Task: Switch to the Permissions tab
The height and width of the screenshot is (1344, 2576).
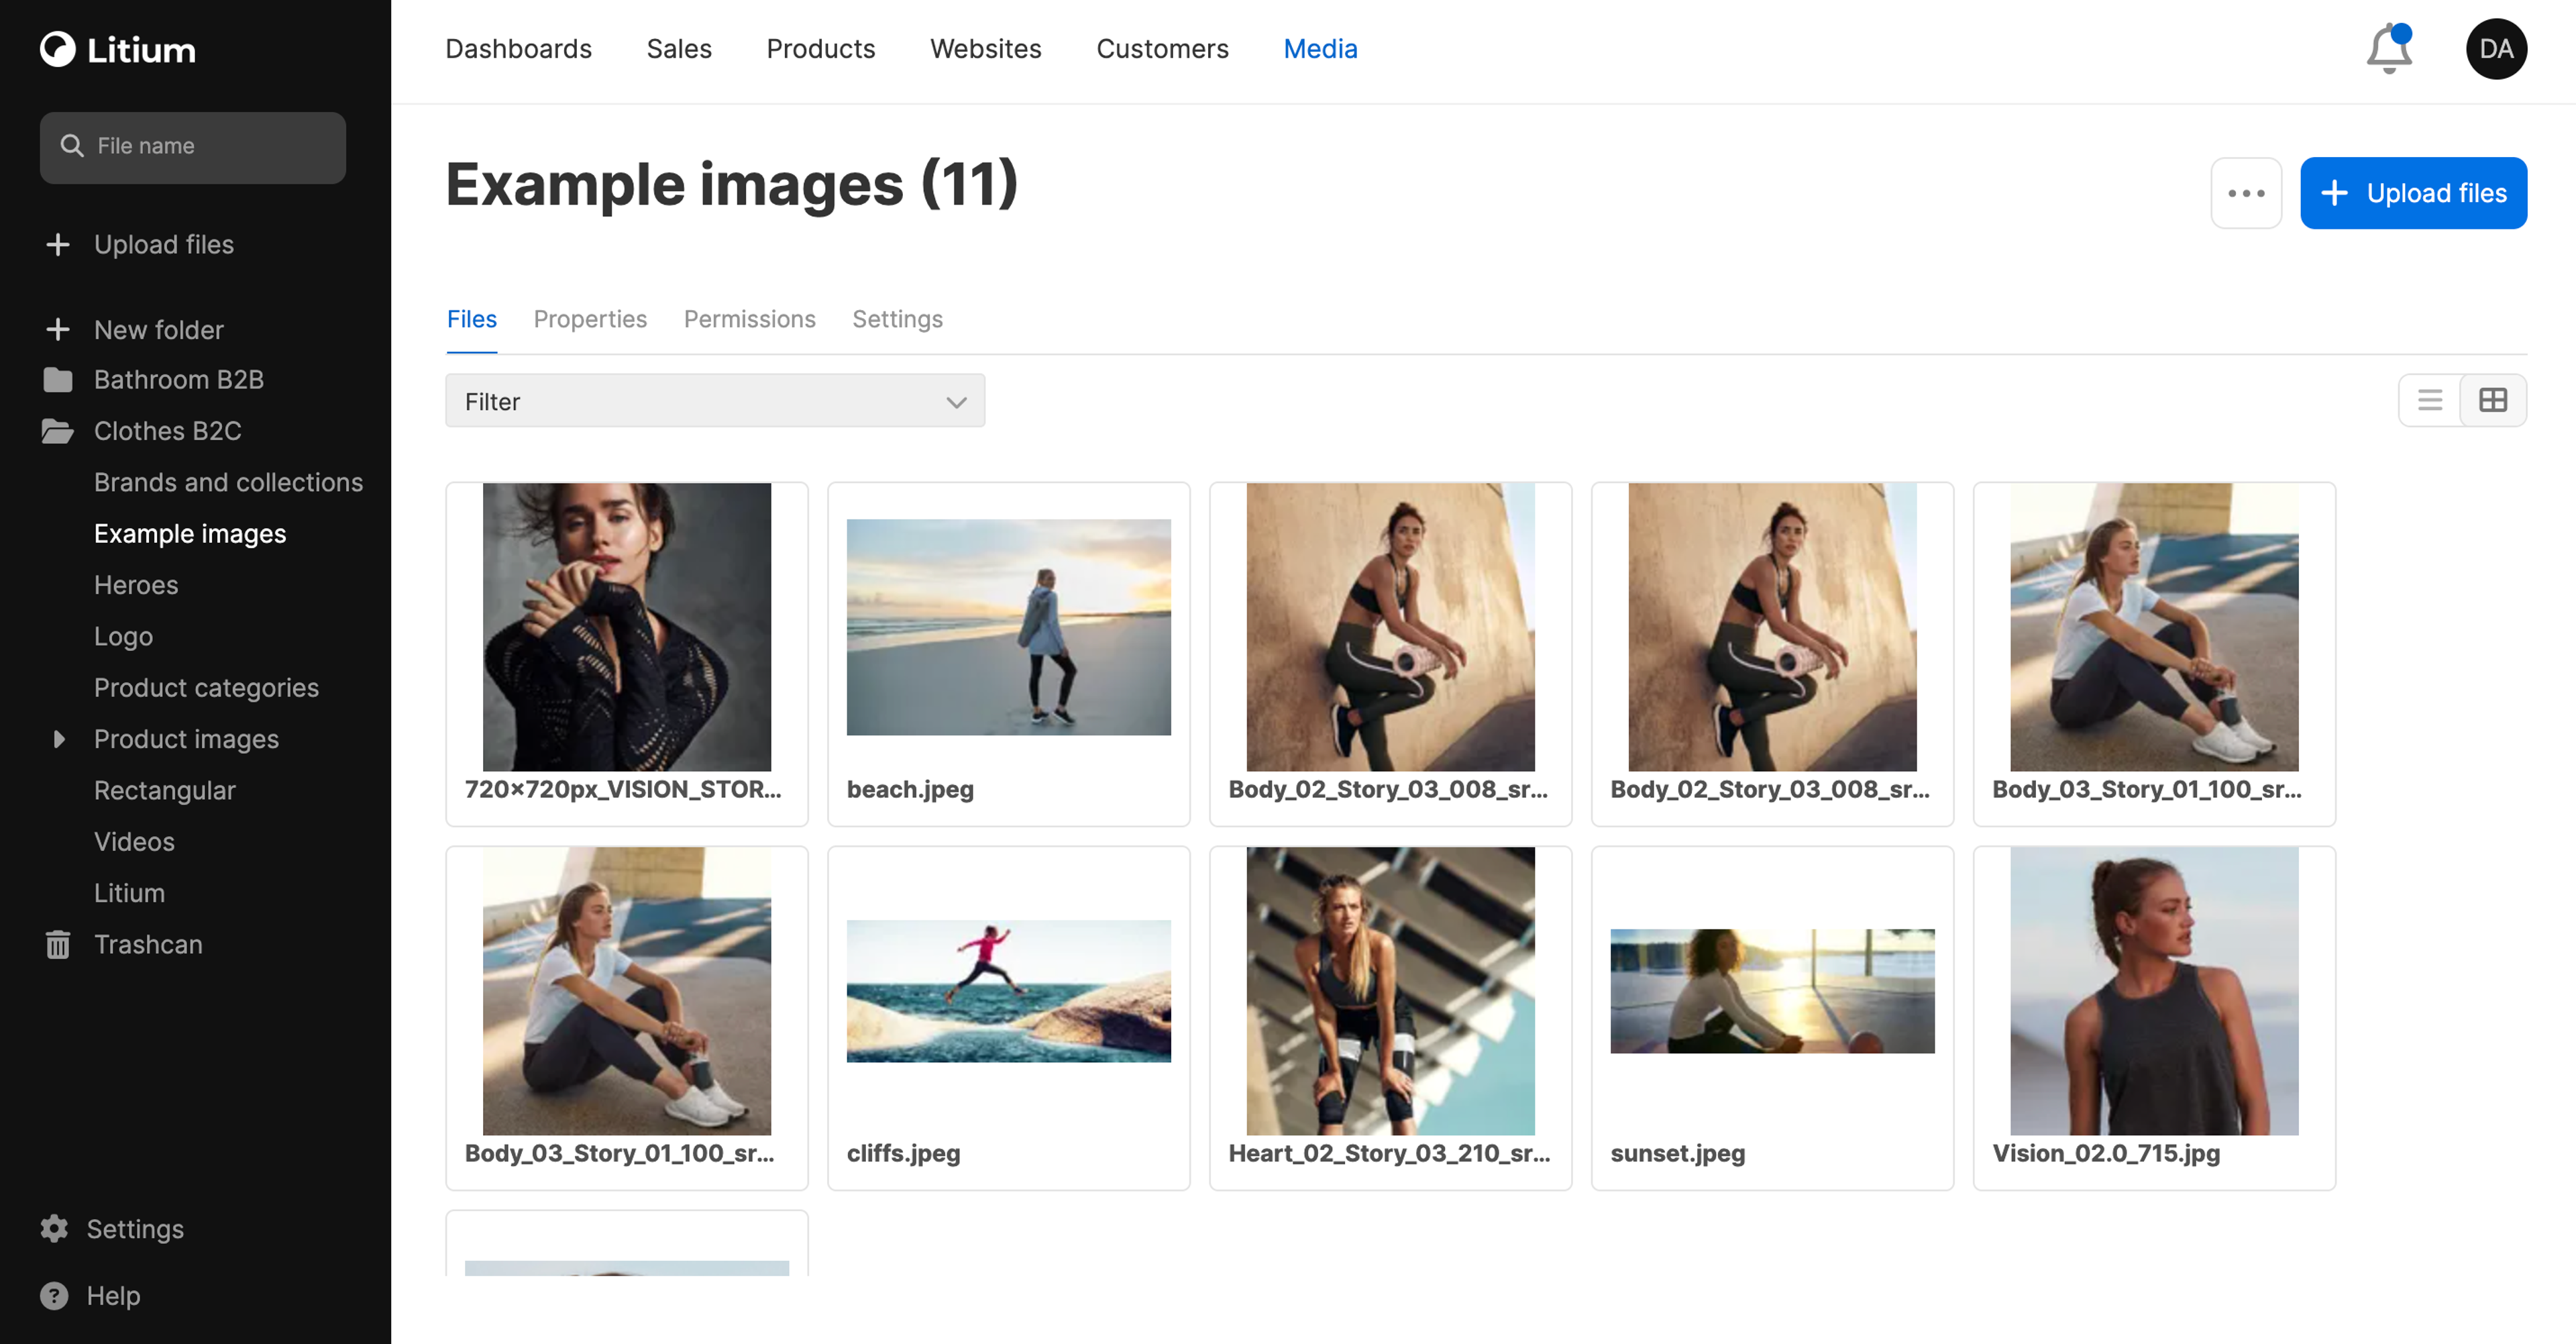Action: pyautogui.click(x=750, y=319)
